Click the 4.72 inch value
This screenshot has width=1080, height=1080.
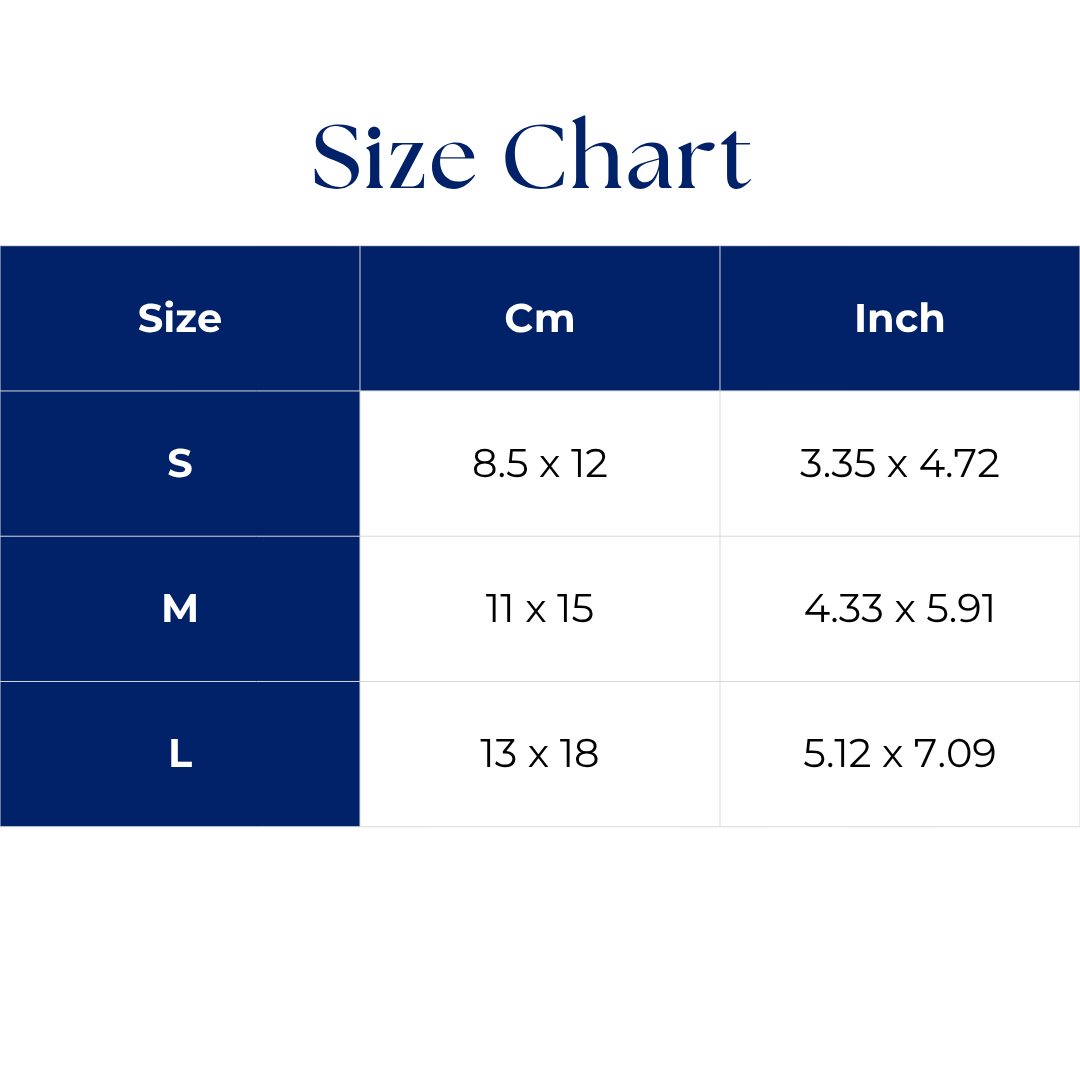(x=960, y=464)
